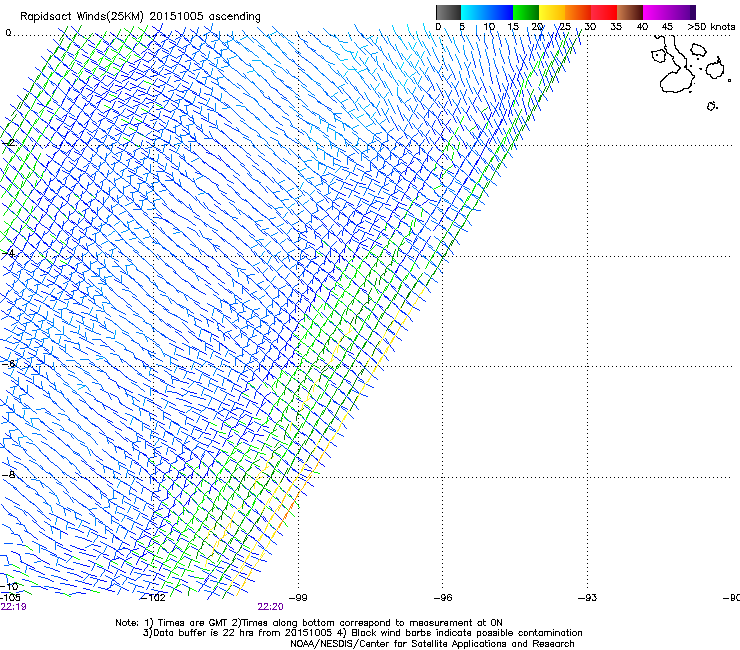This screenshot has height=650, width=740.
Task: Click the orange 25-30 knots legend swatch
Action: (578, 12)
